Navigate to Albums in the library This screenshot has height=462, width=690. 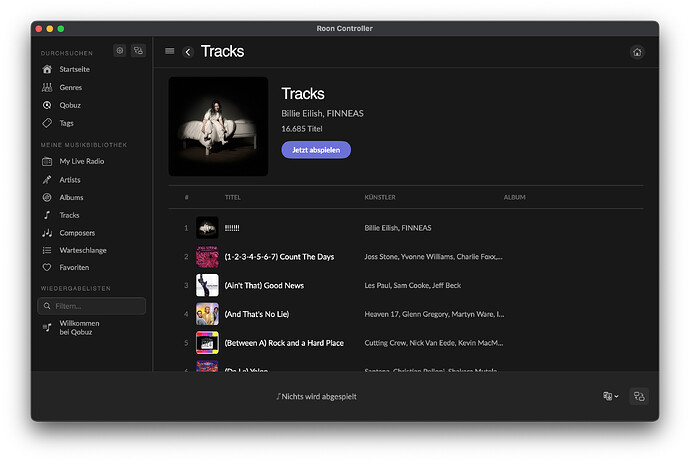tap(71, 197)
